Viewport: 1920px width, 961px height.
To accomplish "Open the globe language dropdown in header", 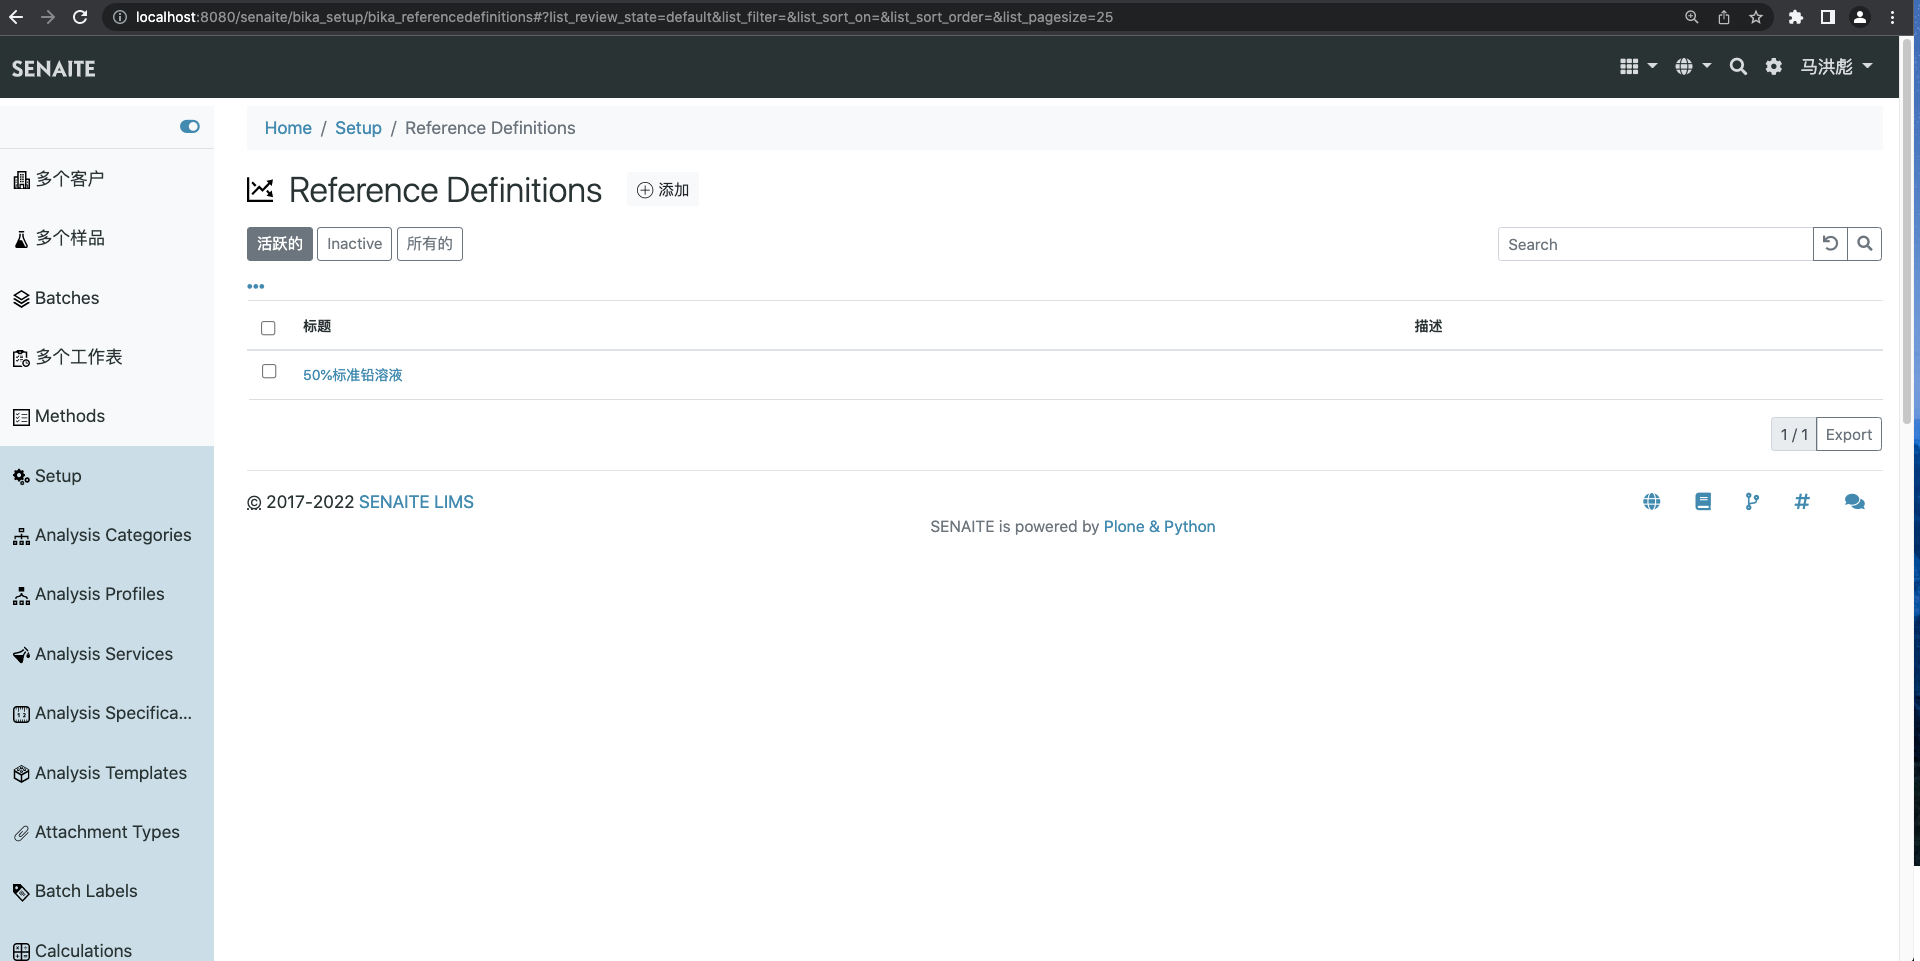I will [1693, 66].
